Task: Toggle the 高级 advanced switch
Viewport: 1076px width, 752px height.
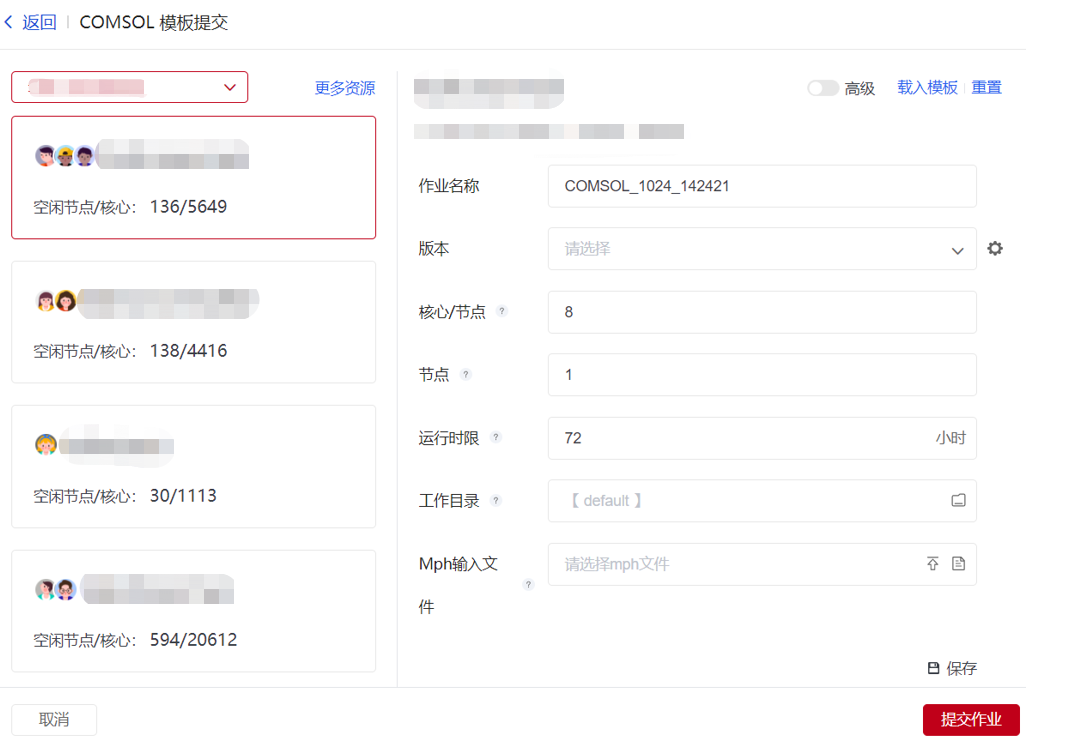Action: pyautogui.click(x=822, y=88)
